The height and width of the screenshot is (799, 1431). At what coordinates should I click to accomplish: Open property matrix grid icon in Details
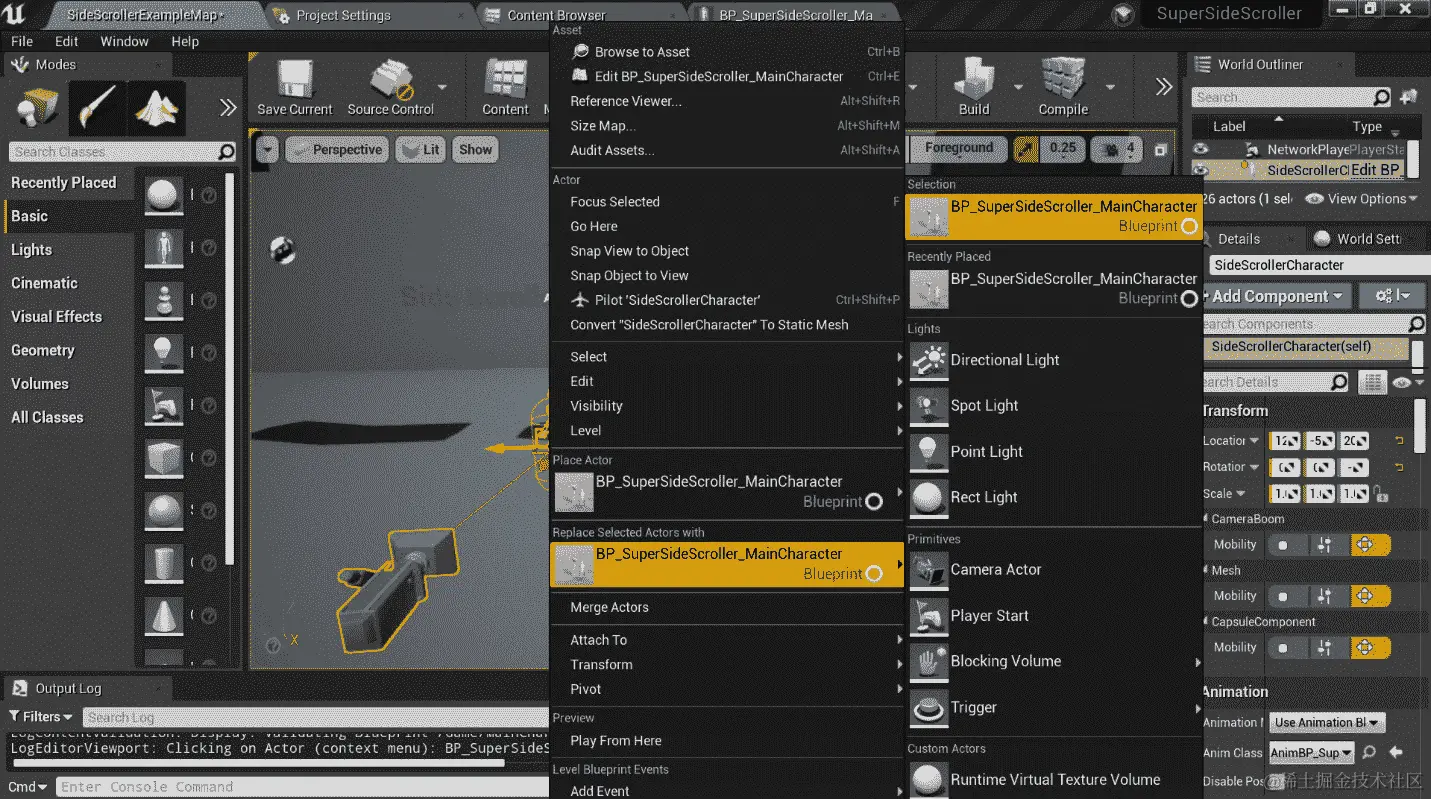1372,382
